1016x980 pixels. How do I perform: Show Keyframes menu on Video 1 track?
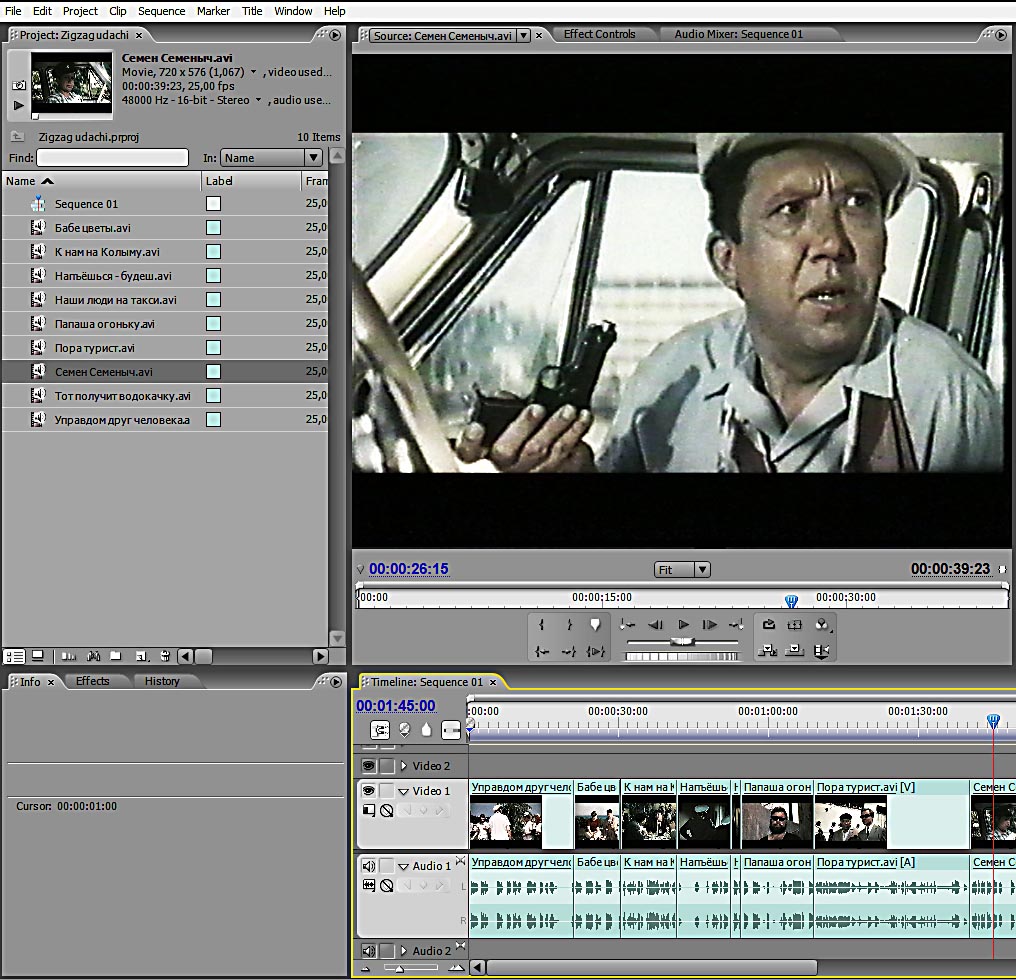[x=387, y=810]
